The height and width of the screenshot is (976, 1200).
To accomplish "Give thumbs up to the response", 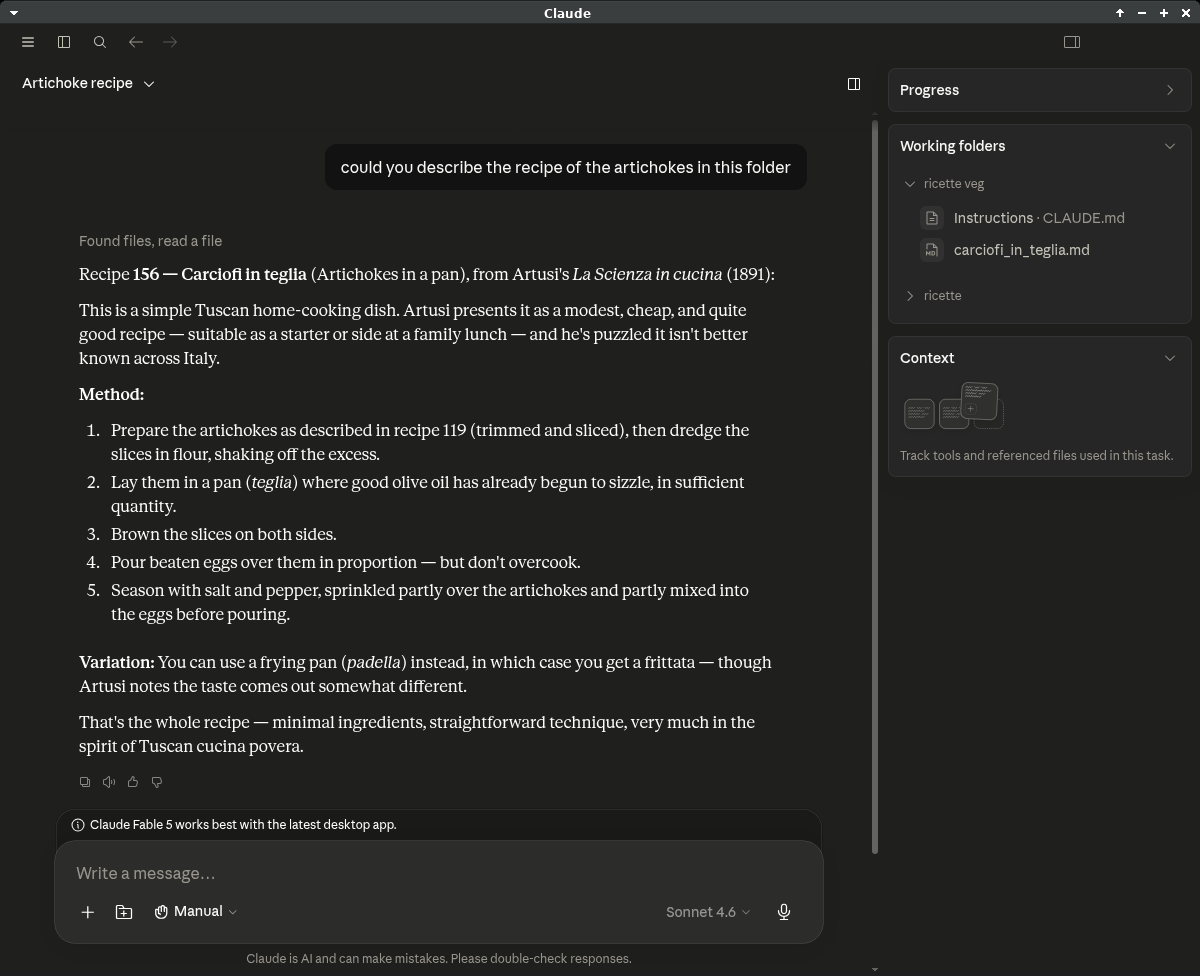I will click(x=133, y=782).
